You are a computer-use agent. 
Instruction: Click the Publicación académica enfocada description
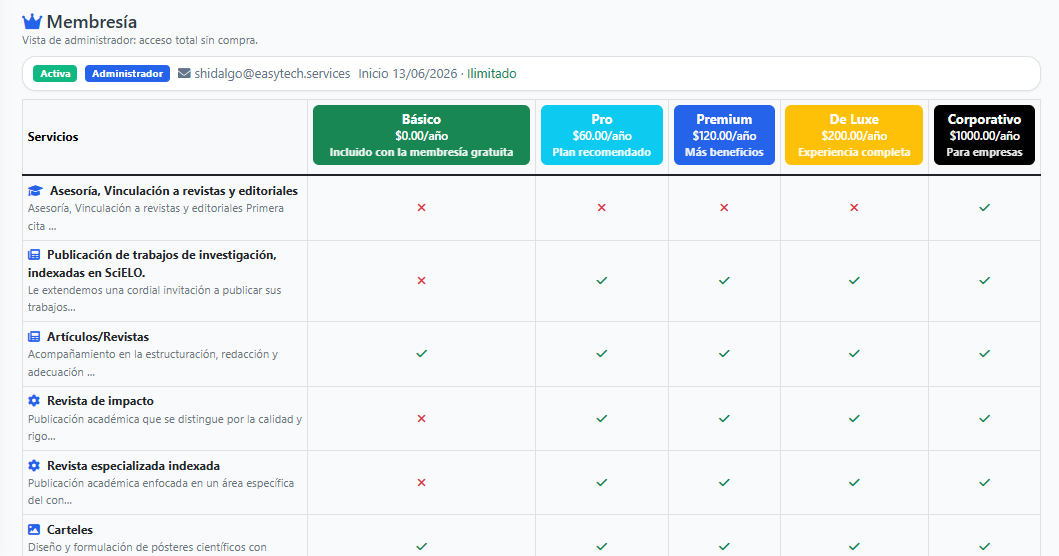[161, 492]
